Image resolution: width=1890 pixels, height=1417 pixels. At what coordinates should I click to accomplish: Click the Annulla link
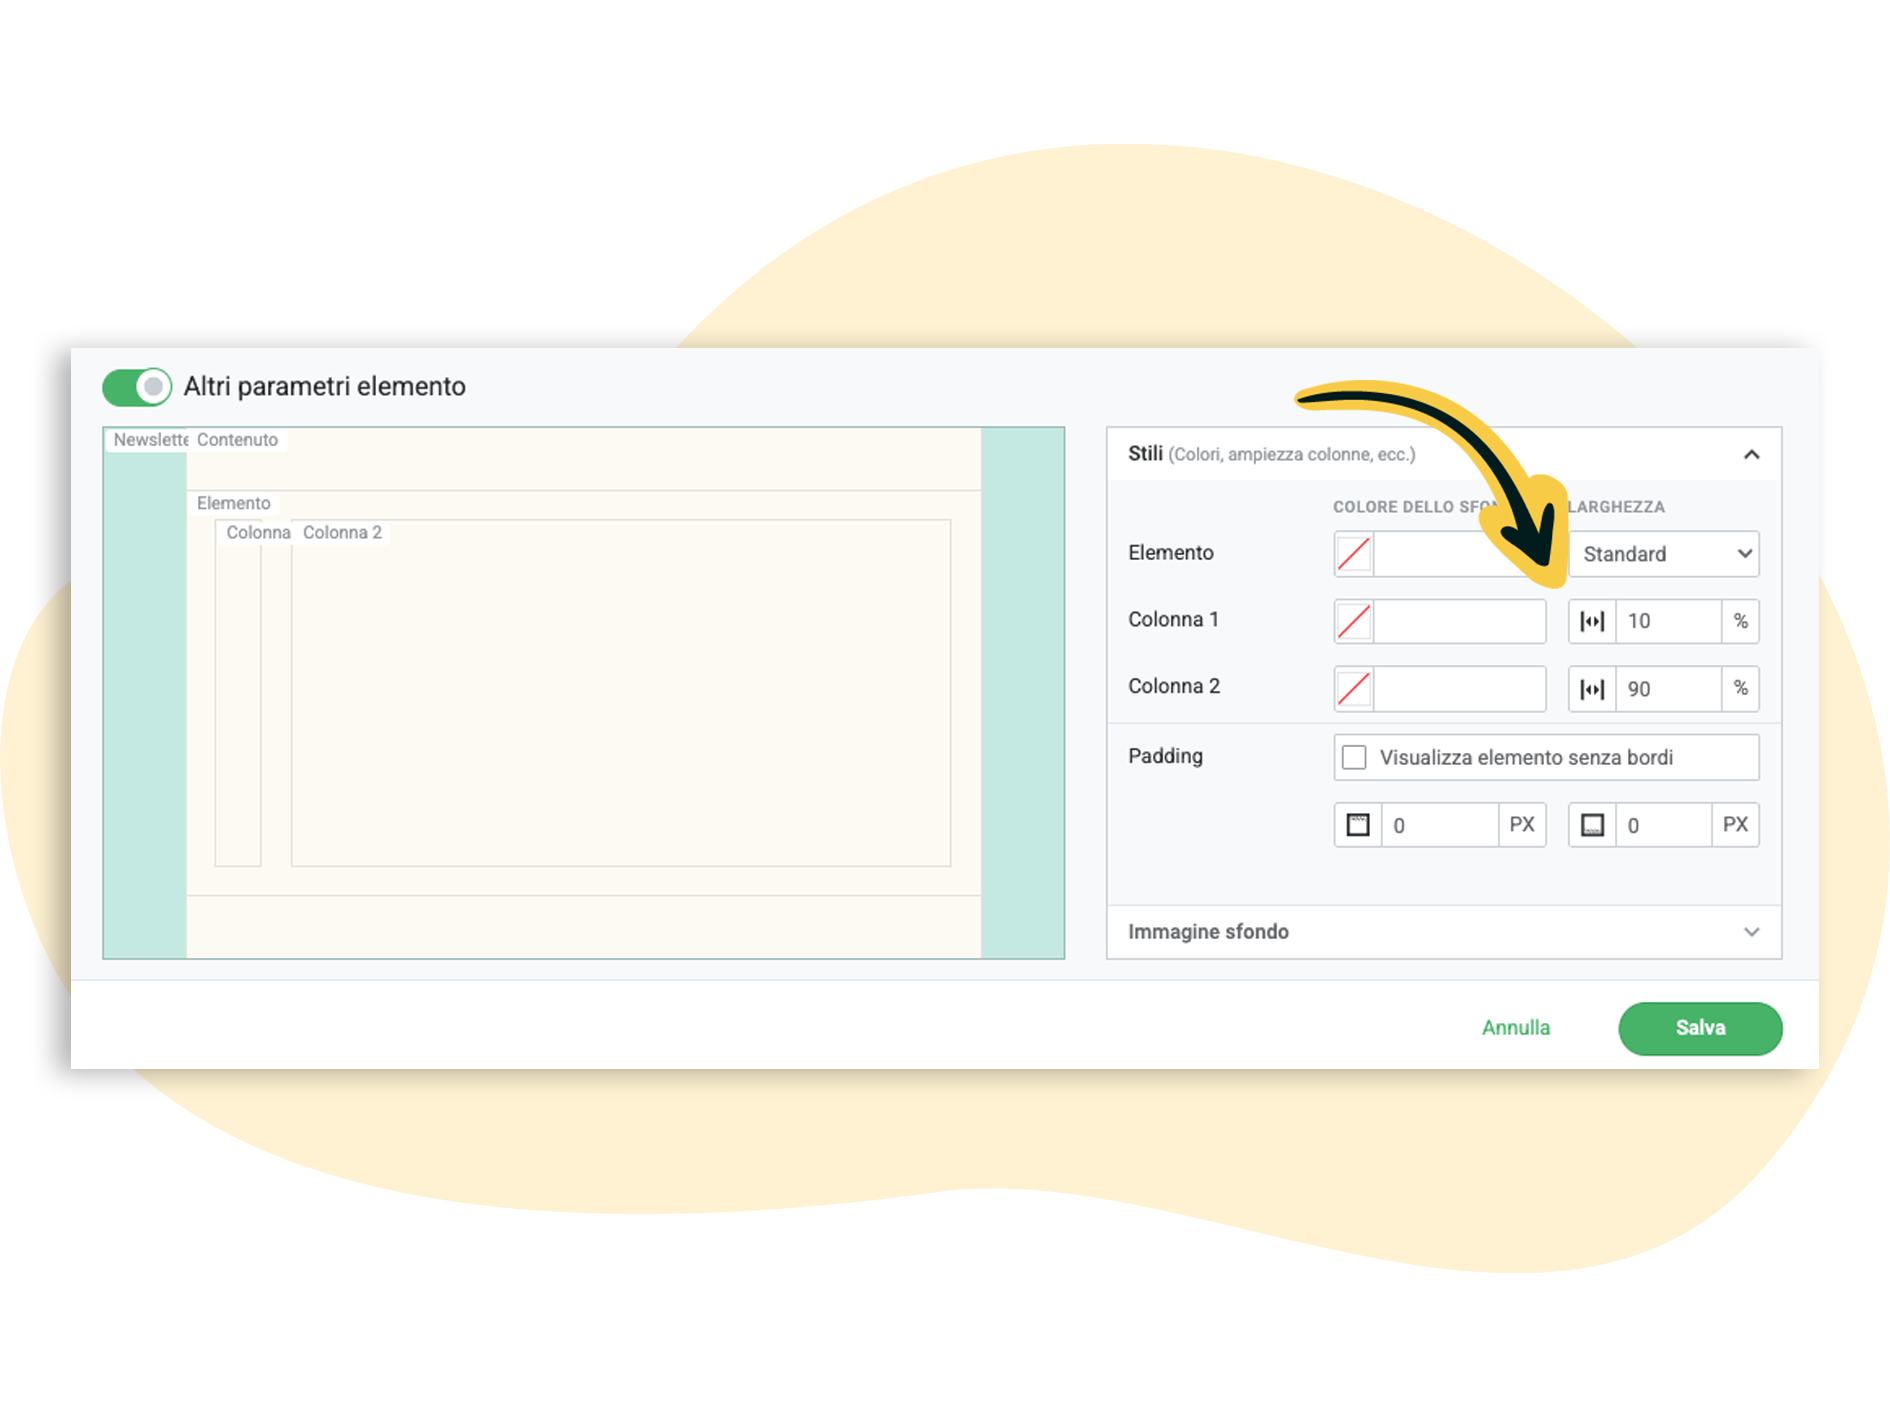tap(1515, 1028)
